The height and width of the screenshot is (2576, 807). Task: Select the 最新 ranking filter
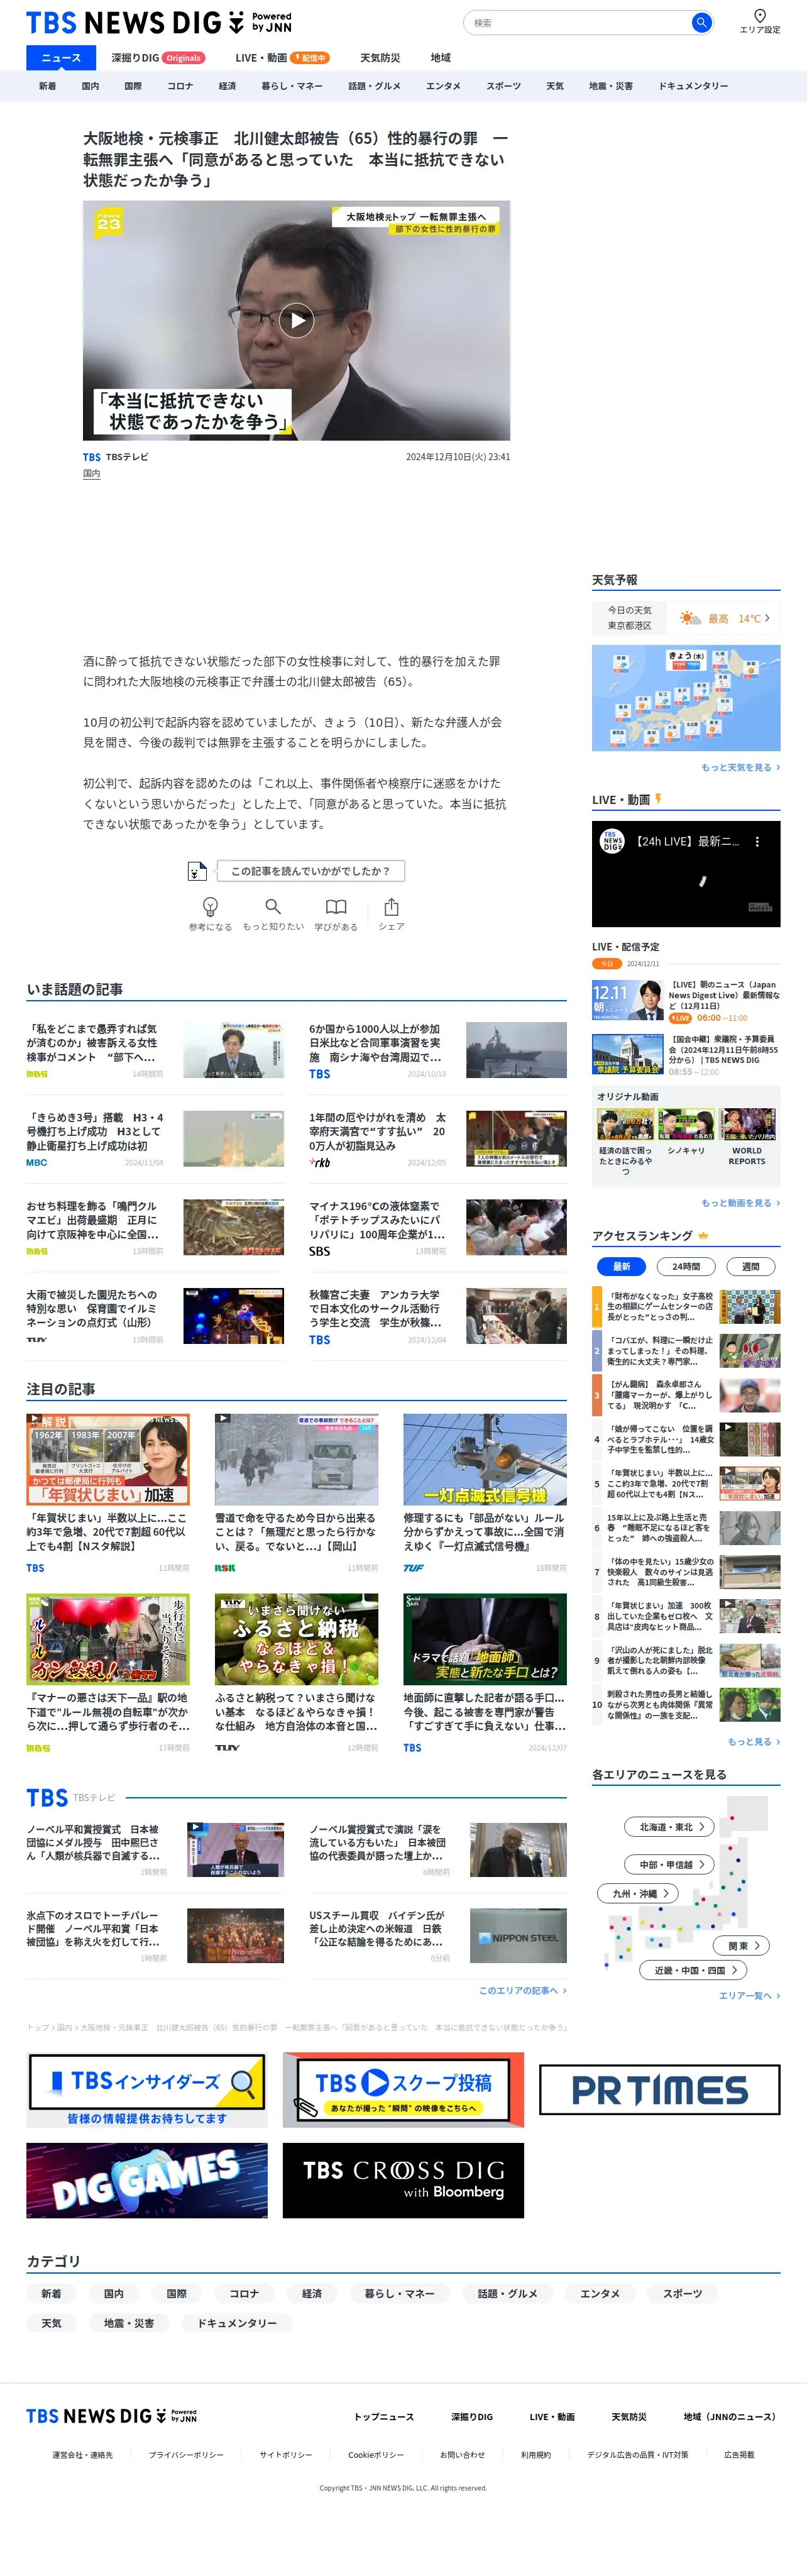pyautogui.click(x=621, y=1266)
